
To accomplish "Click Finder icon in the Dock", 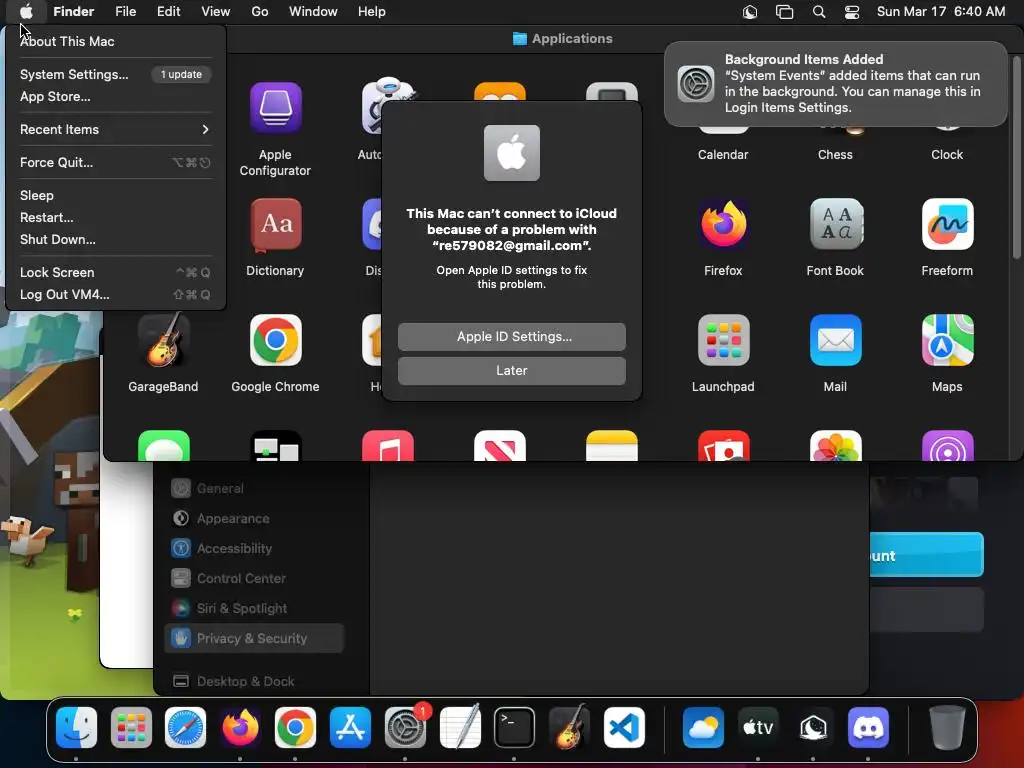I will [76, 727].
